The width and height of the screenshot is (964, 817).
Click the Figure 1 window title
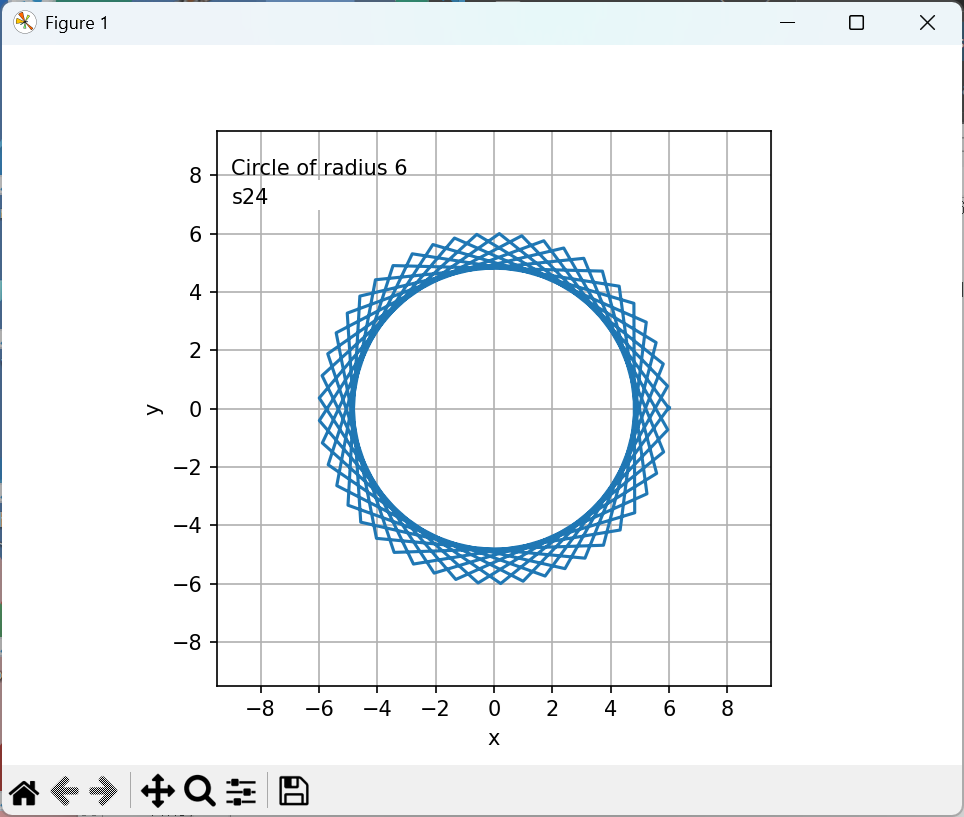point(77,23)
